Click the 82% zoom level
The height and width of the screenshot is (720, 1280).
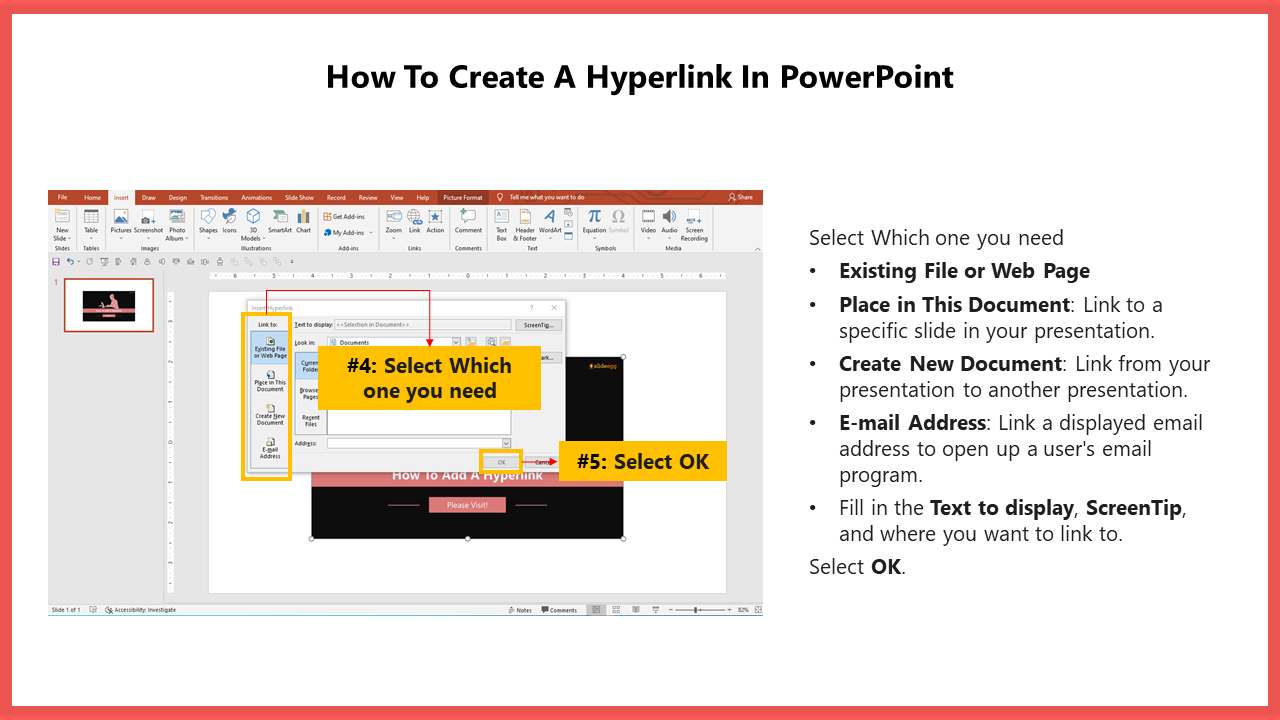pyautogui.click(x=743, y=610)
